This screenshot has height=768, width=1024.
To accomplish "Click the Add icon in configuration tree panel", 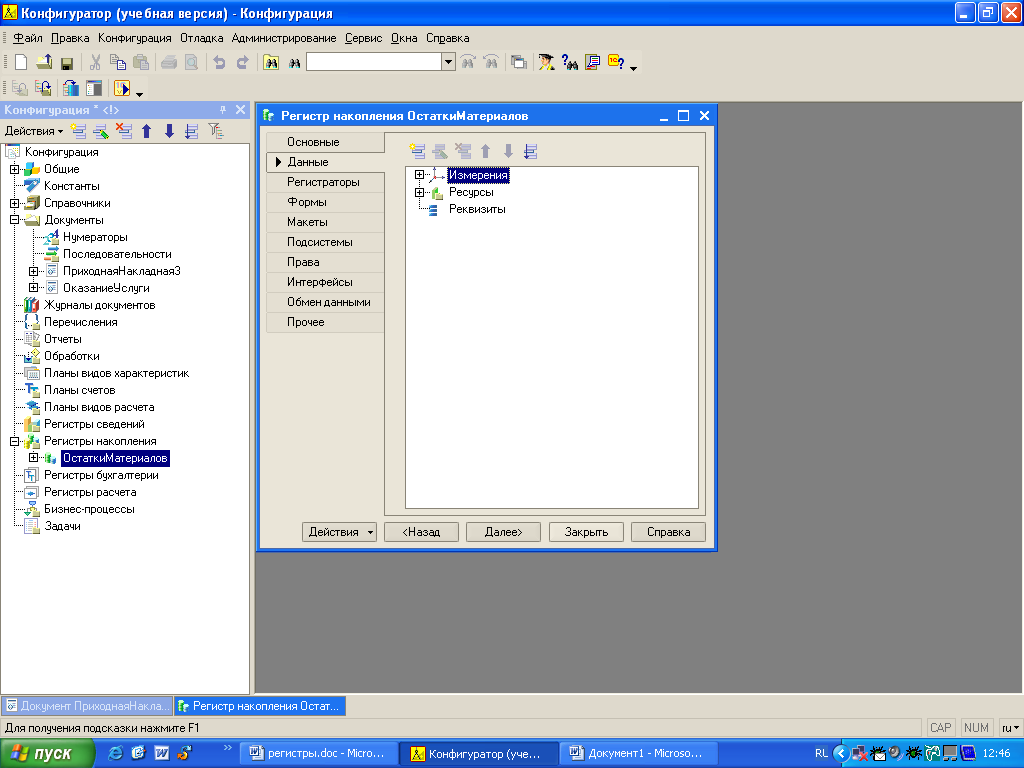I will [x=78, y=131].
